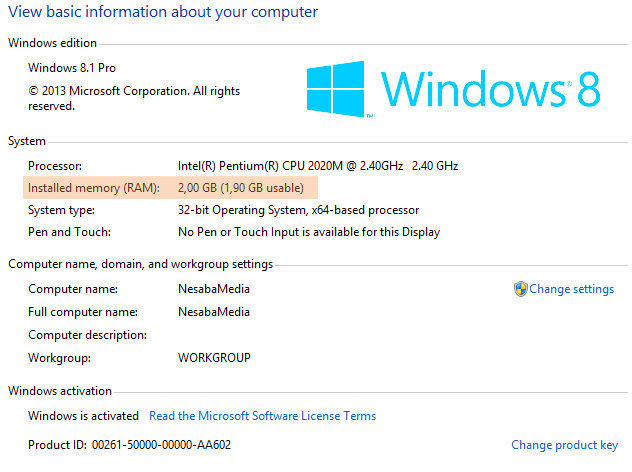Click the Change product key link

564,445
